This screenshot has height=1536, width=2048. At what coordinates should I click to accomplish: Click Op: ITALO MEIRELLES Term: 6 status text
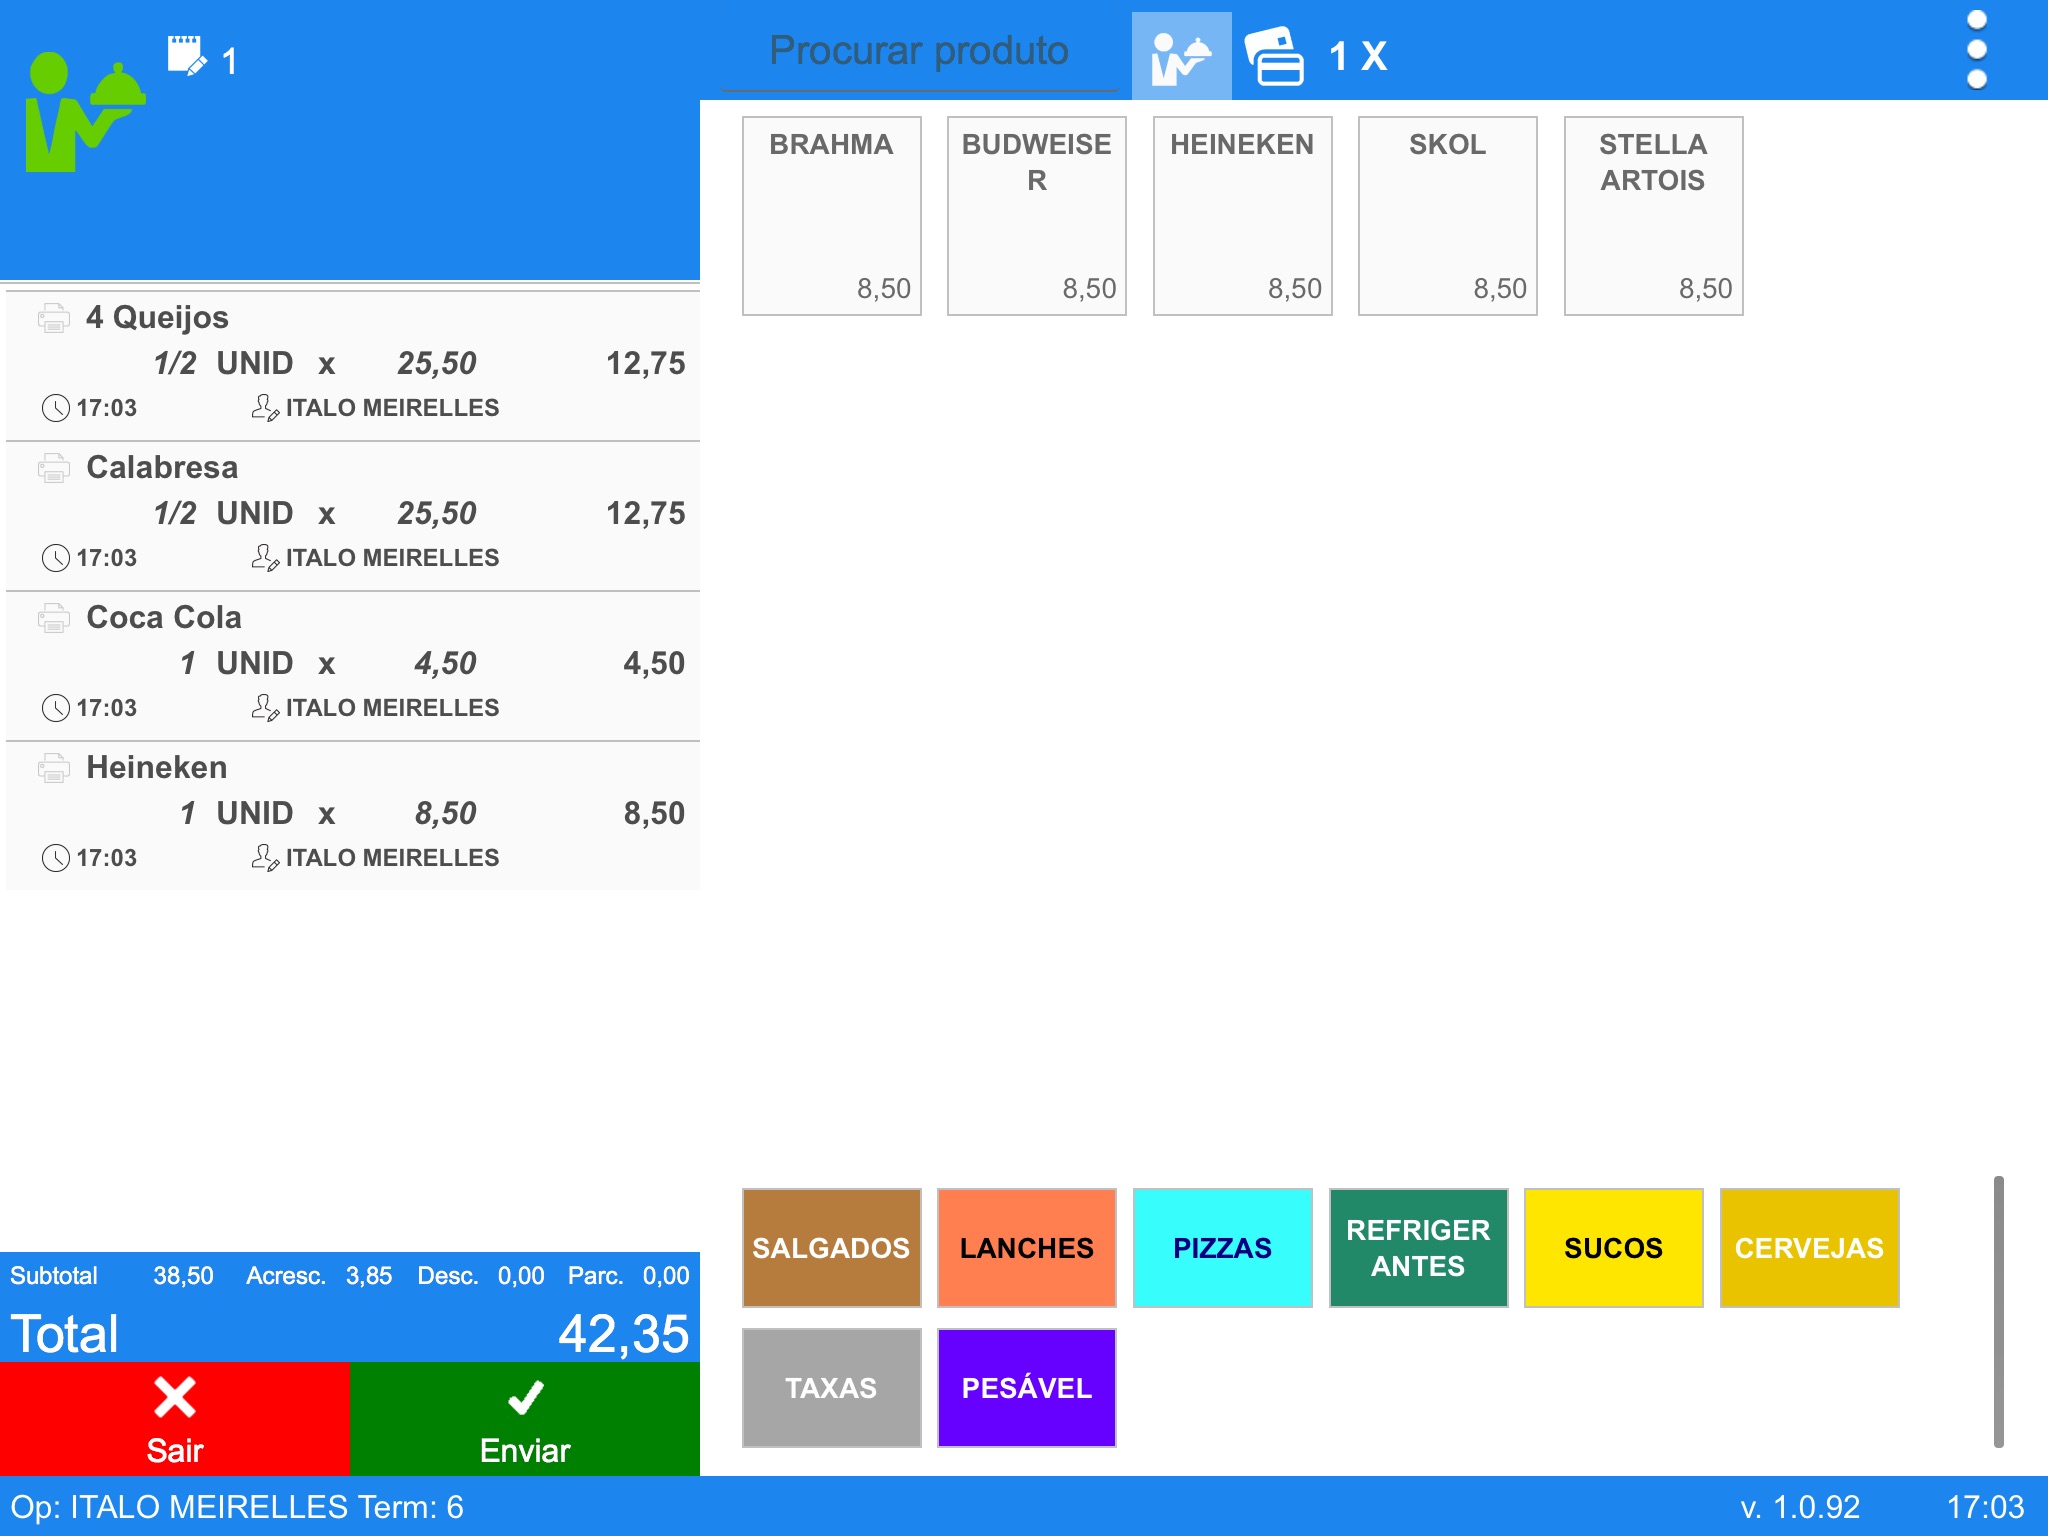(237, 1507)
